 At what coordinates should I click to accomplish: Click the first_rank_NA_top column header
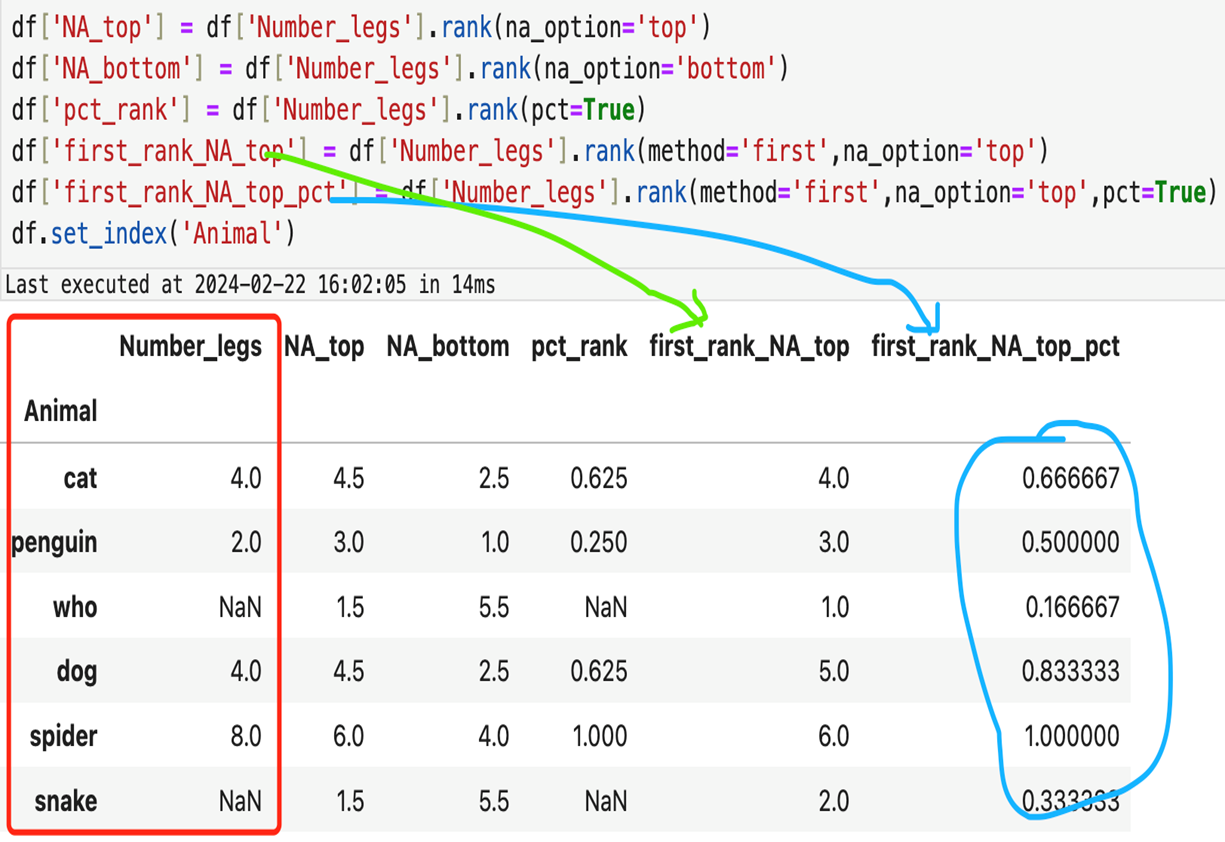(x=750, y=347)
